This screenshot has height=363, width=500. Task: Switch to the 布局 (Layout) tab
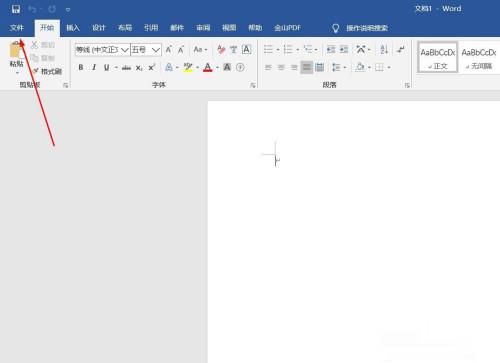coord(125,28)
